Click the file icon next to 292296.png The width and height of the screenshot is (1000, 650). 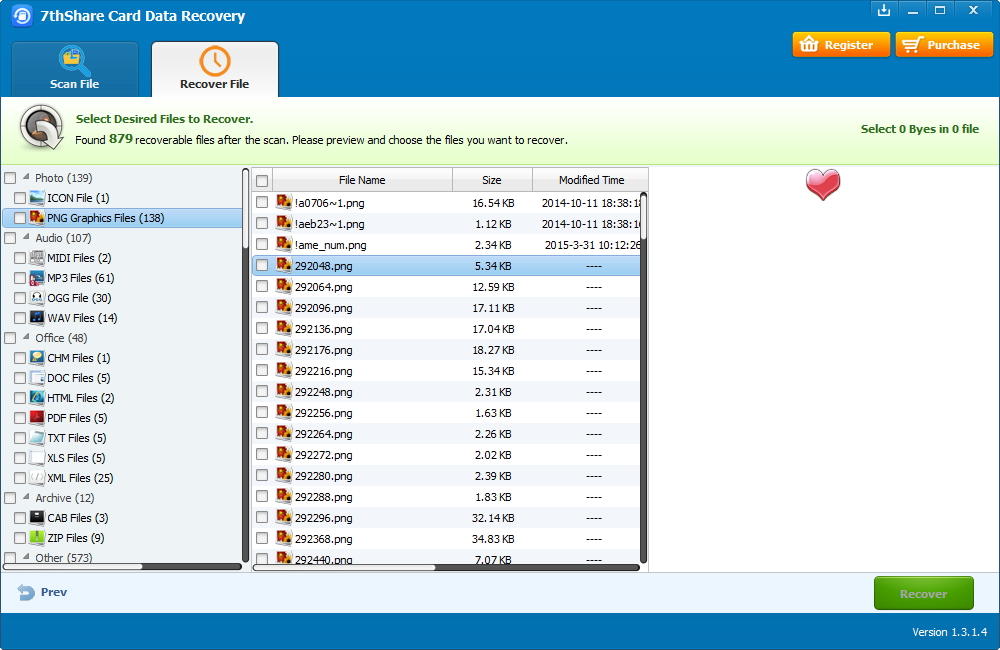pyautogui.click(x=284, y=517)
